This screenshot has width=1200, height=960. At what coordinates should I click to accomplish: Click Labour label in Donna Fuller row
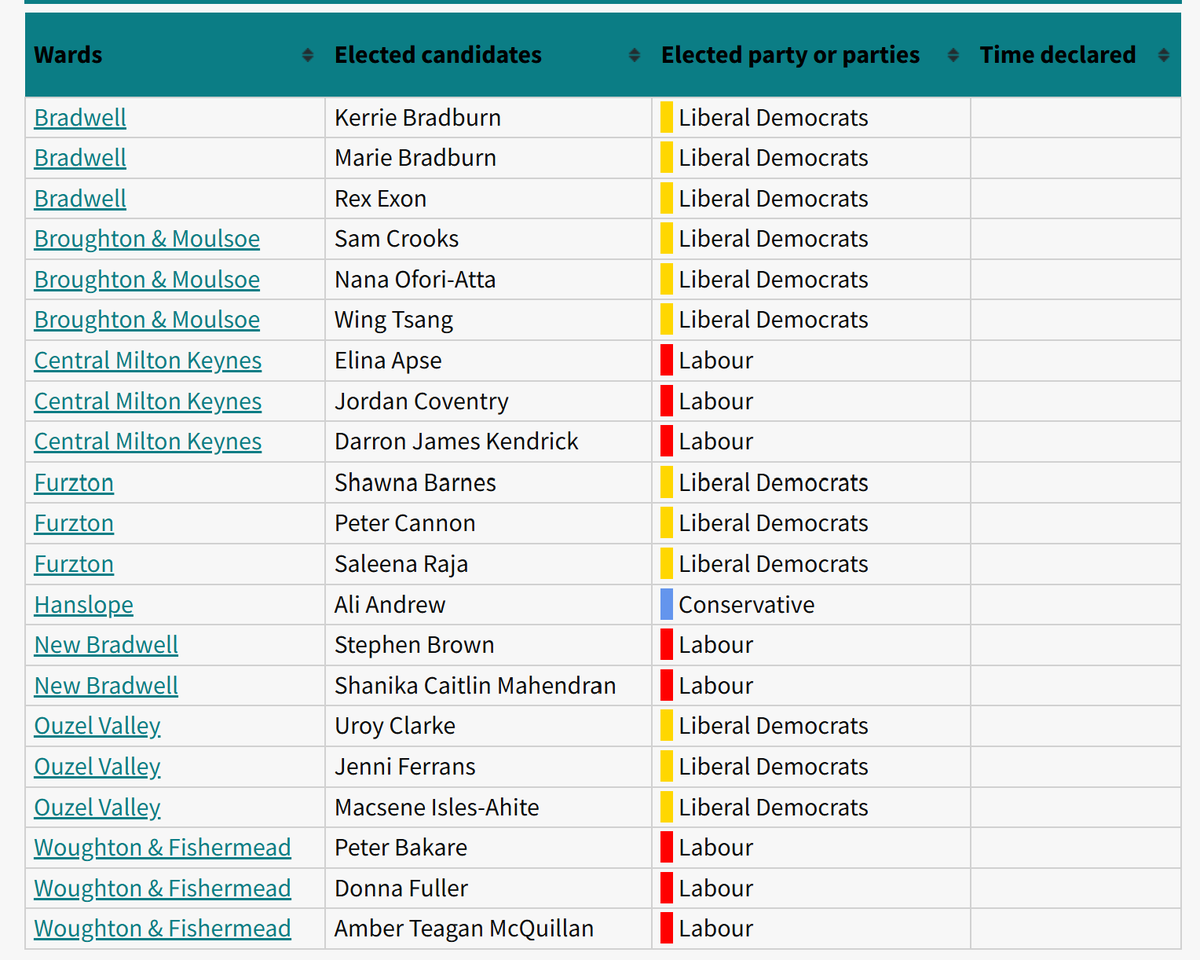click(716, 888)
